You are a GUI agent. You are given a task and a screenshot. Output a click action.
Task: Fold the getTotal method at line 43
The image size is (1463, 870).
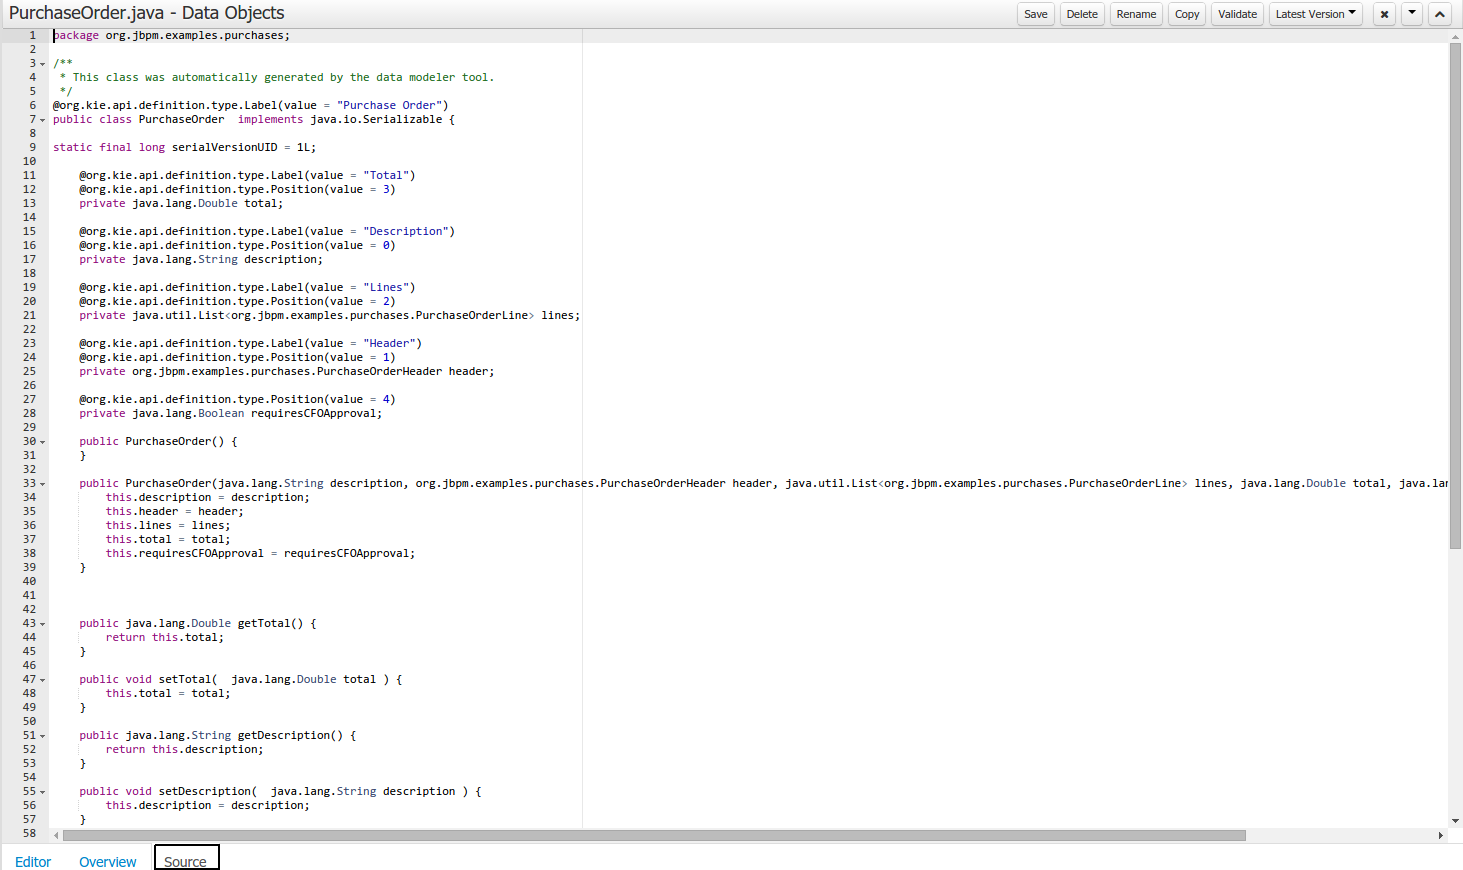click(40, 622)
